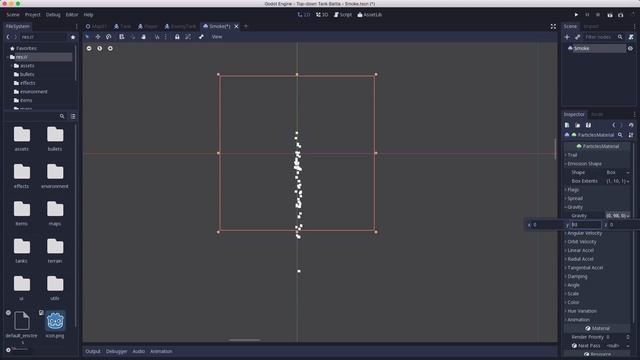Click the play current scene icon
Screen dimensions: 640x360
coord(610,15)
